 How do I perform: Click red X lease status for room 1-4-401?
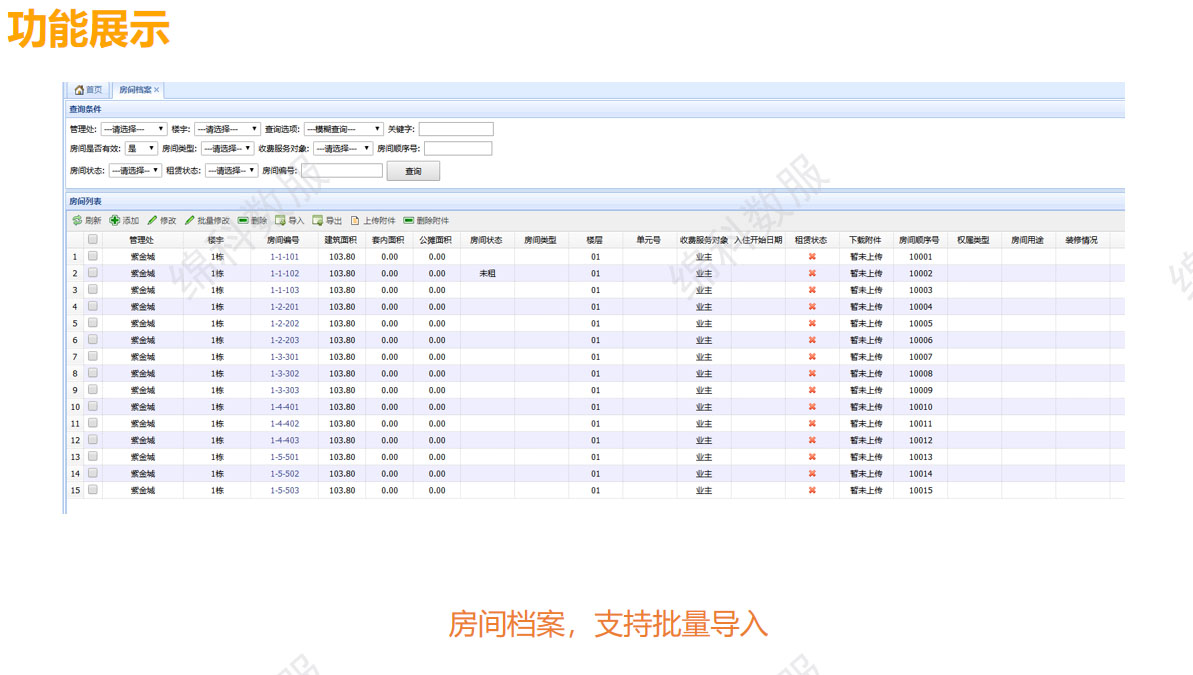812,407
